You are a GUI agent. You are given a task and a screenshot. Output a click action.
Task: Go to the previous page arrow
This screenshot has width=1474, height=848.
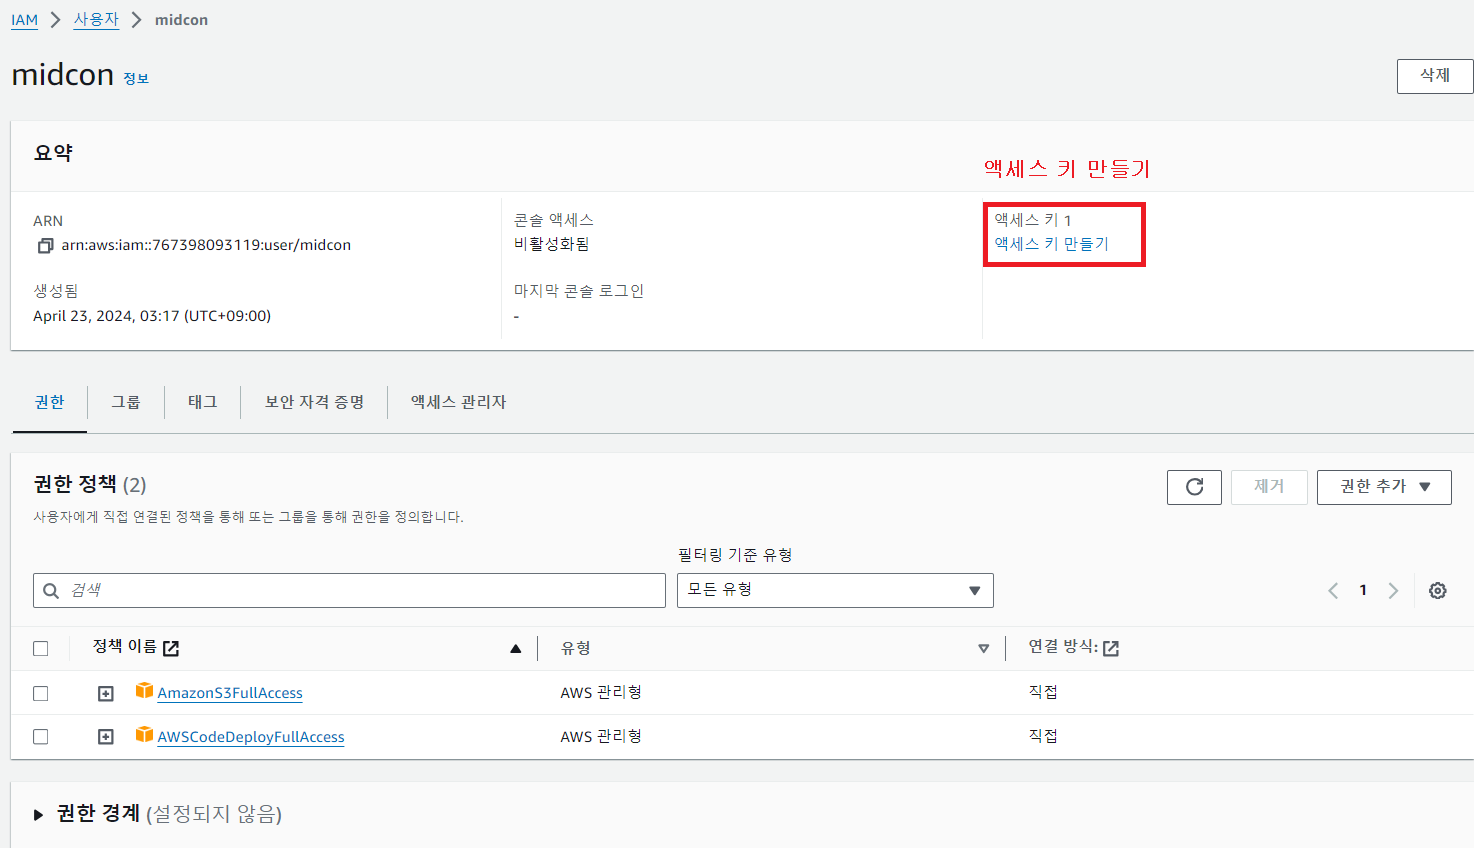[x=1333, y=591]
